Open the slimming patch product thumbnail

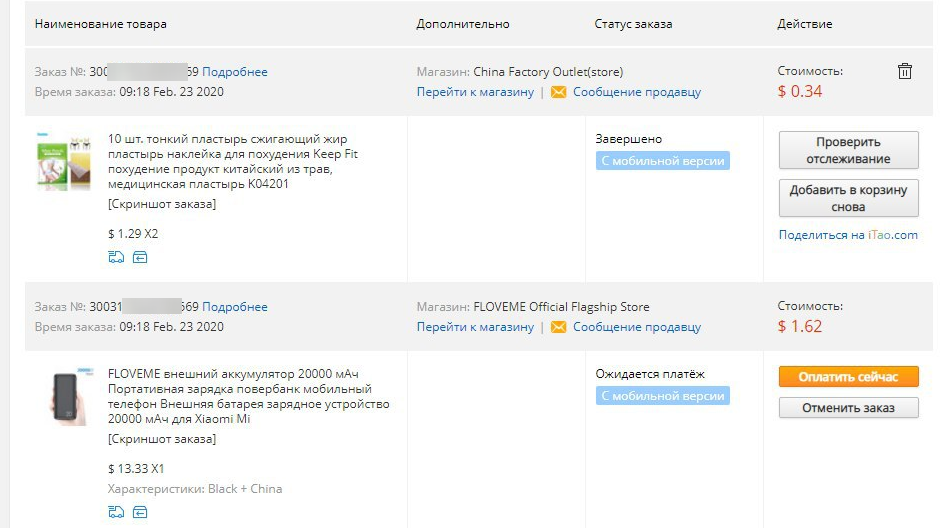63,161
